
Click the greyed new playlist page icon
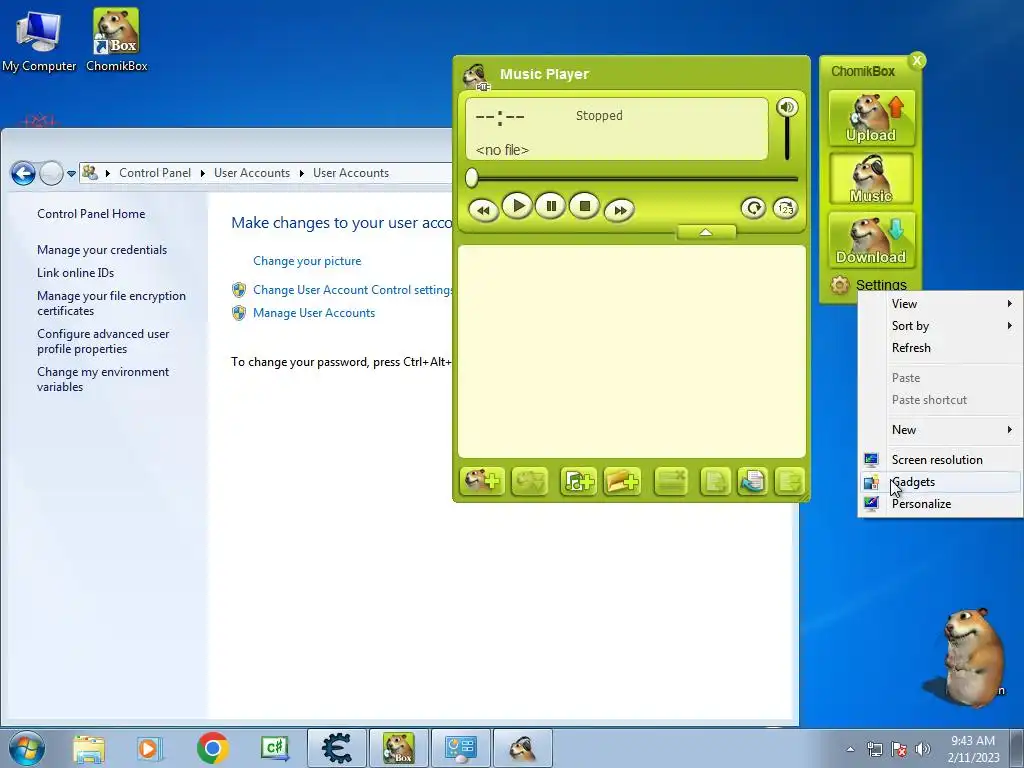(715, 481)
